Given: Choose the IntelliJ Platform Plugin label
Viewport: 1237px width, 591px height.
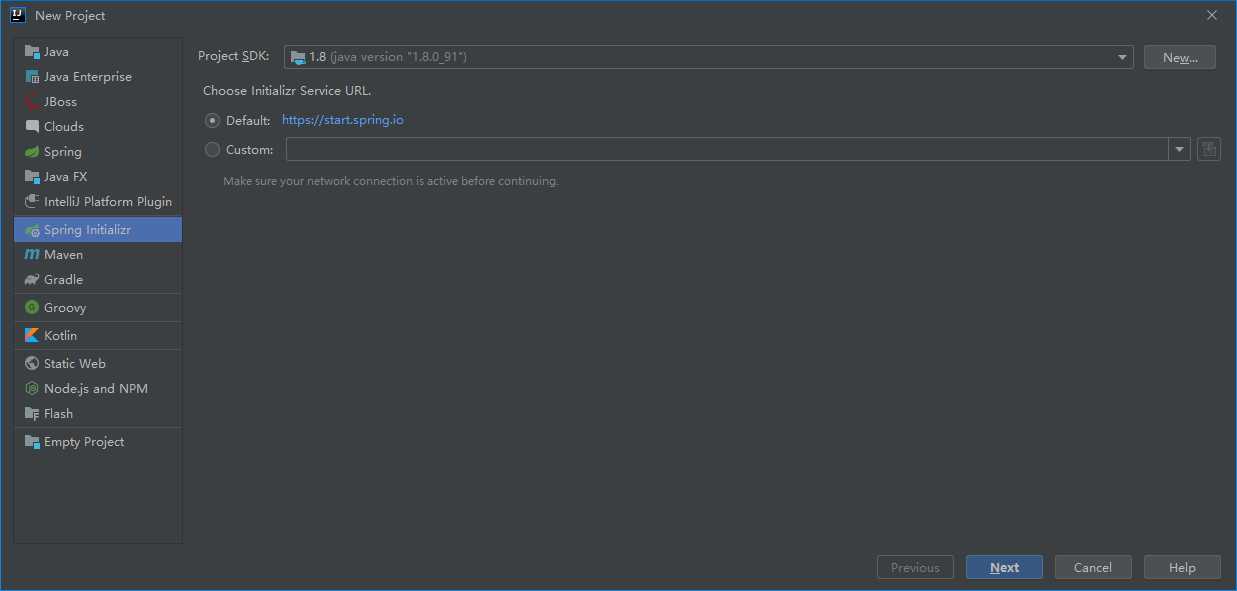Looking at the screenshot, I should (x=108, y=202).
